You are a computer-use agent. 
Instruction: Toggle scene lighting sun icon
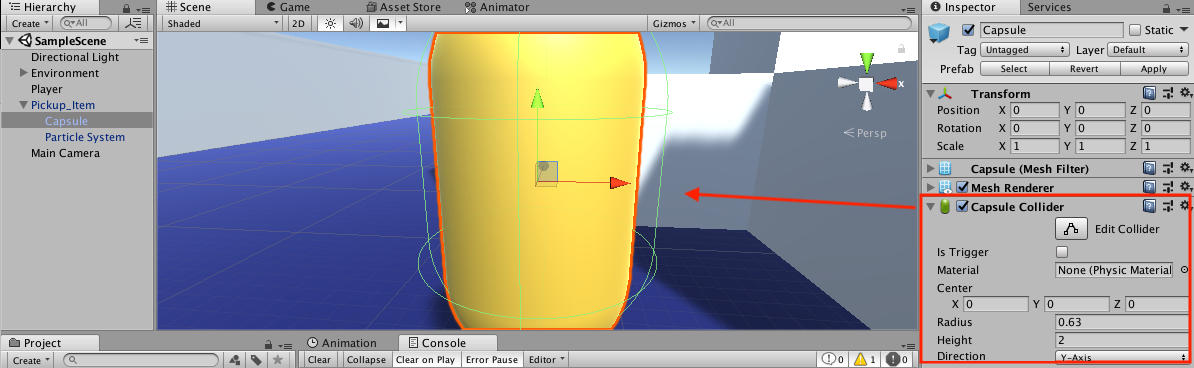[x=330, y=24]
